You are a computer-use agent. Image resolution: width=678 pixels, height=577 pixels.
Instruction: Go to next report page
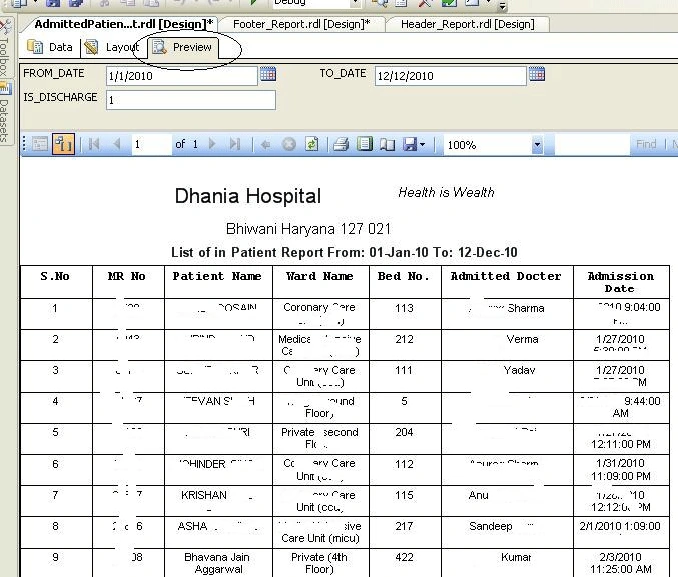point(212,144)
